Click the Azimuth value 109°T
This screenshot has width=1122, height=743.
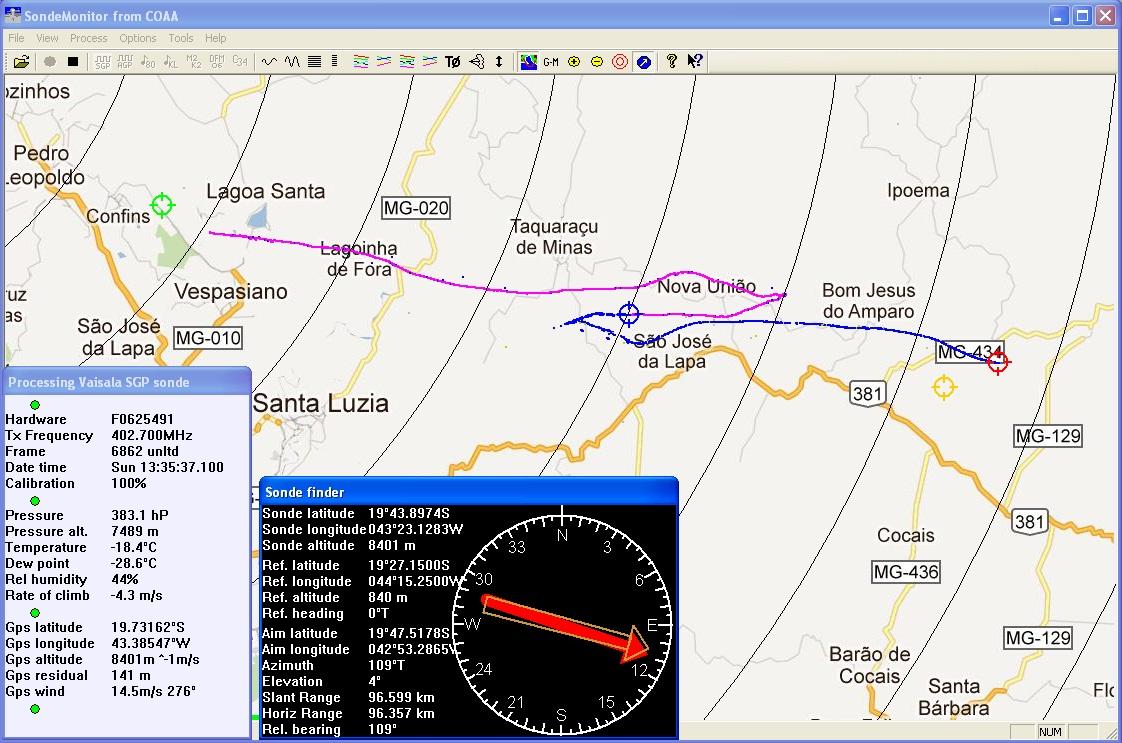386,665
